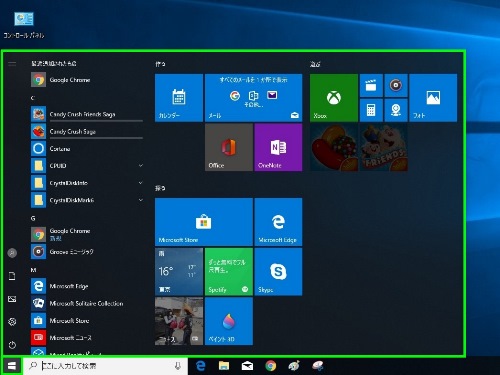Screen dimensions: 500x375
Task: Open the paint palette app on taskbar
Action: tap(294, 366)
